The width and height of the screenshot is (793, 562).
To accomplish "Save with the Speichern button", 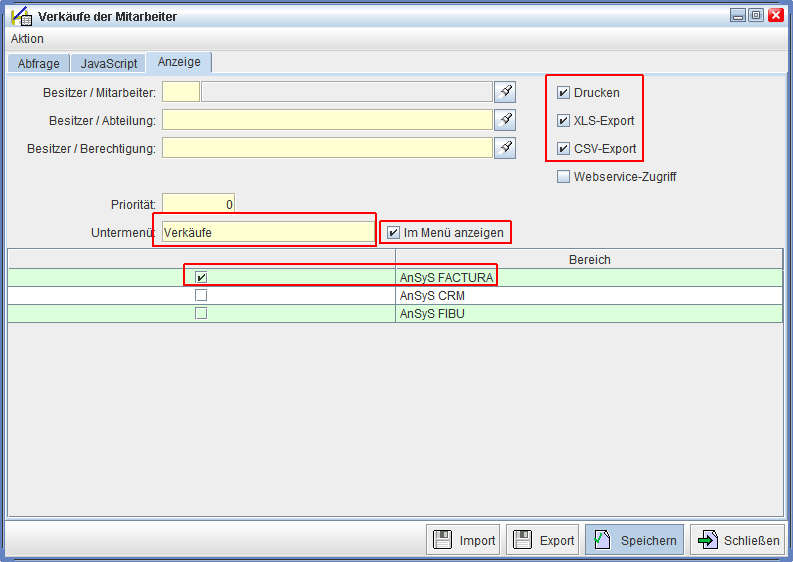I will click(634, 540).
